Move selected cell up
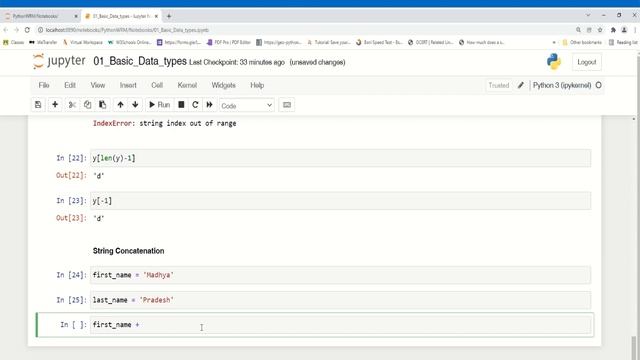 (x=120, y=105)
